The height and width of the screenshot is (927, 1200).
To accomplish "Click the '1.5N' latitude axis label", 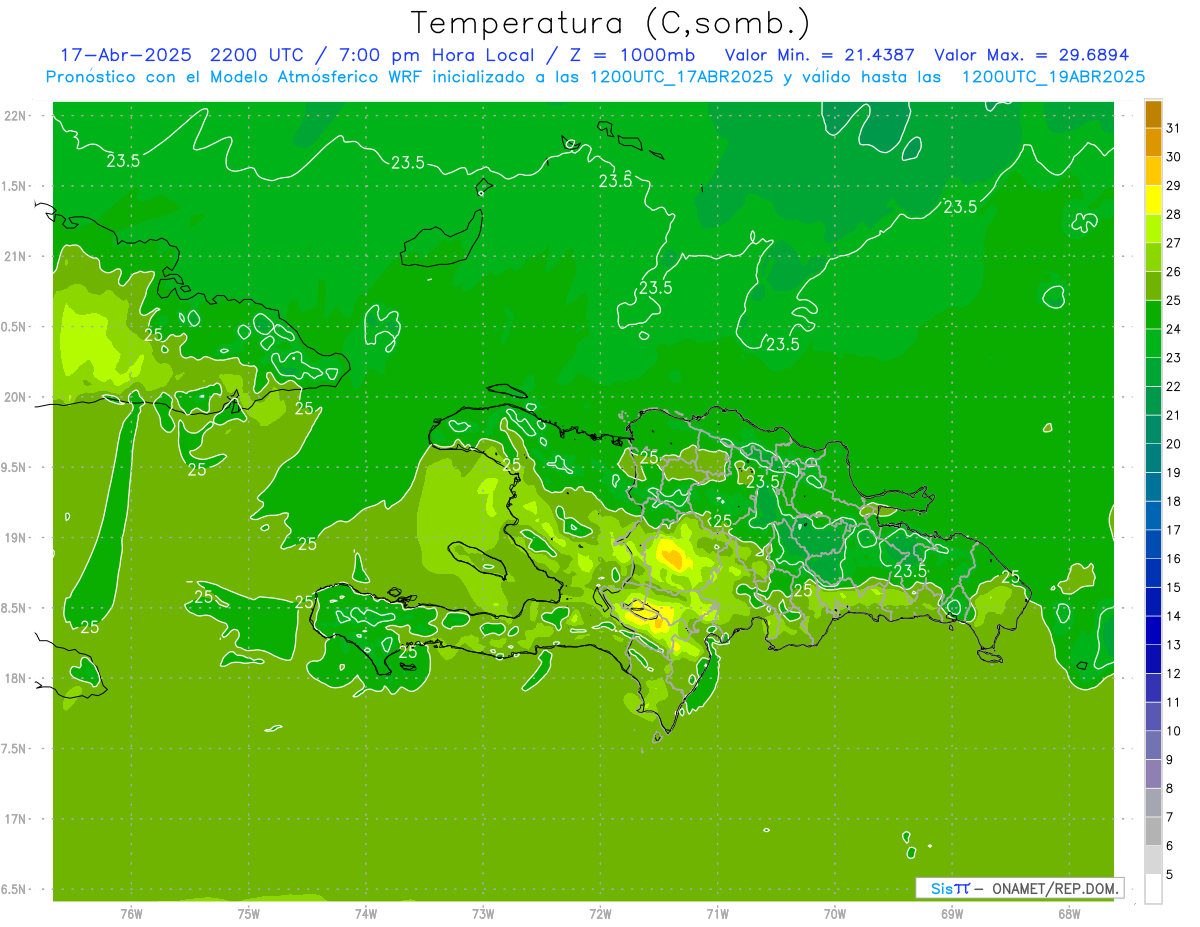I will [x=16, y=186].
